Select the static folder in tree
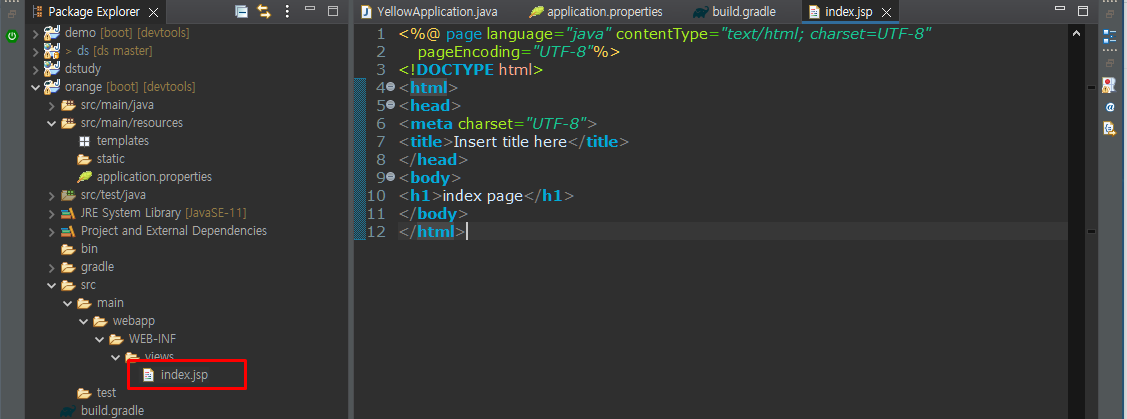The height and width of the screenshot is (419, 1127). point(101,159)
